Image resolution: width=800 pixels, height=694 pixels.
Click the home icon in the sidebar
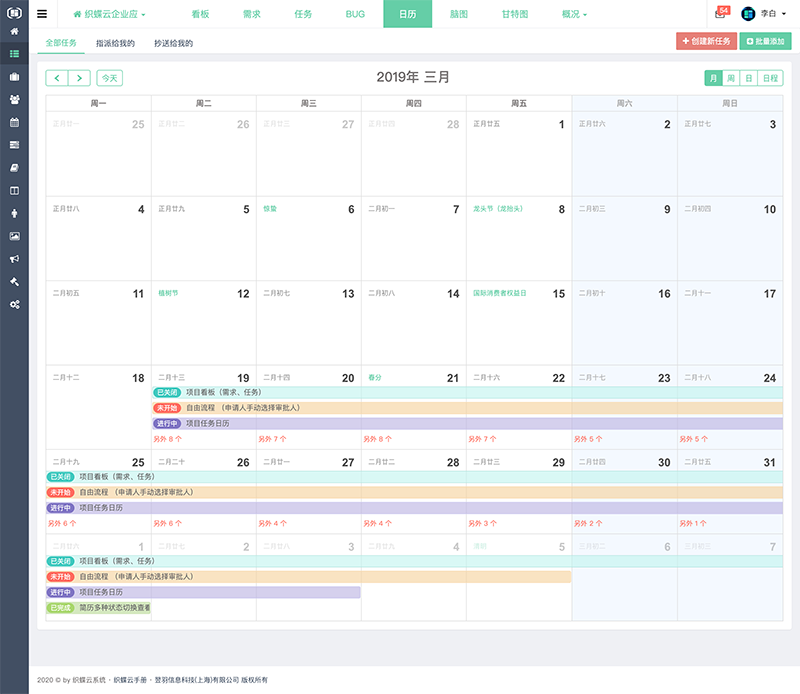coord(14,32)
